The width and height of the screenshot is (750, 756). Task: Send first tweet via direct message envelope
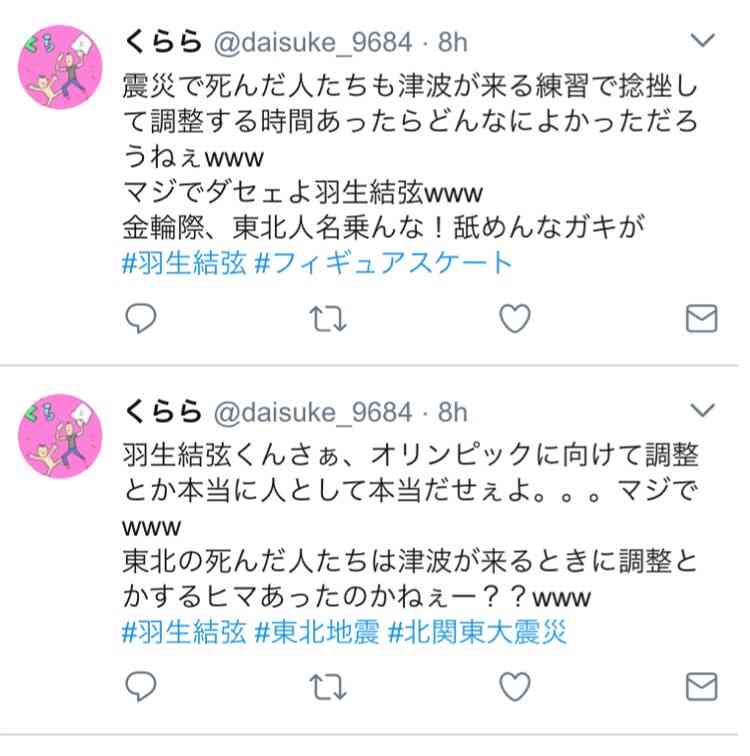coord(701,319)
